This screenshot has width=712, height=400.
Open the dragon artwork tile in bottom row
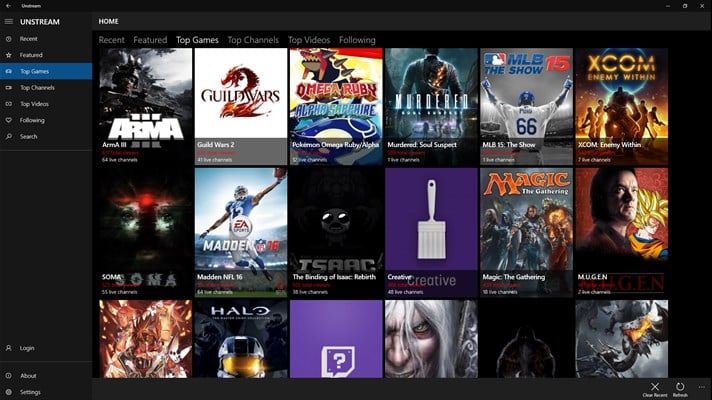(x=622, y=339)
